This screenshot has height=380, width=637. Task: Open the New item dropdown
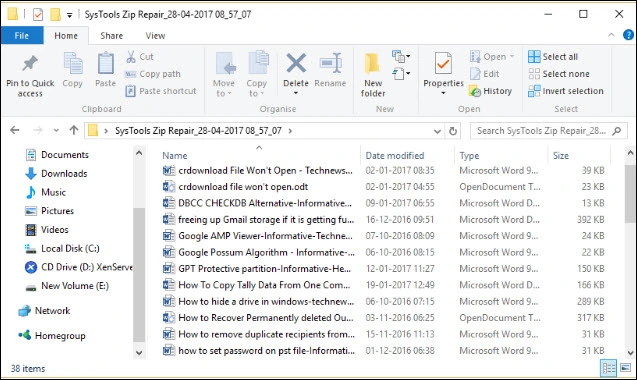click(x=401, y=56)
